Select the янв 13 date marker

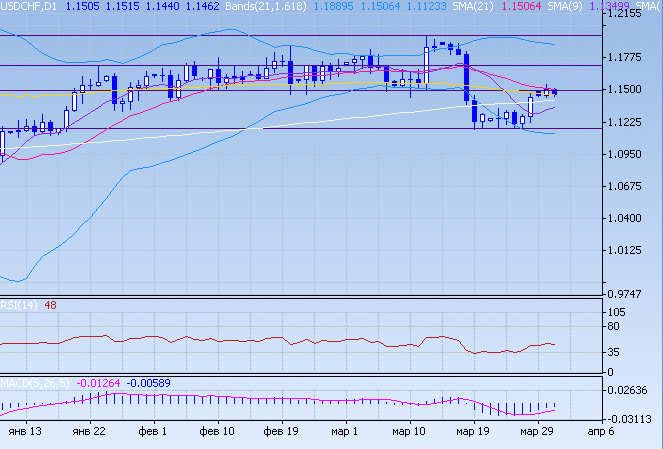25,432
